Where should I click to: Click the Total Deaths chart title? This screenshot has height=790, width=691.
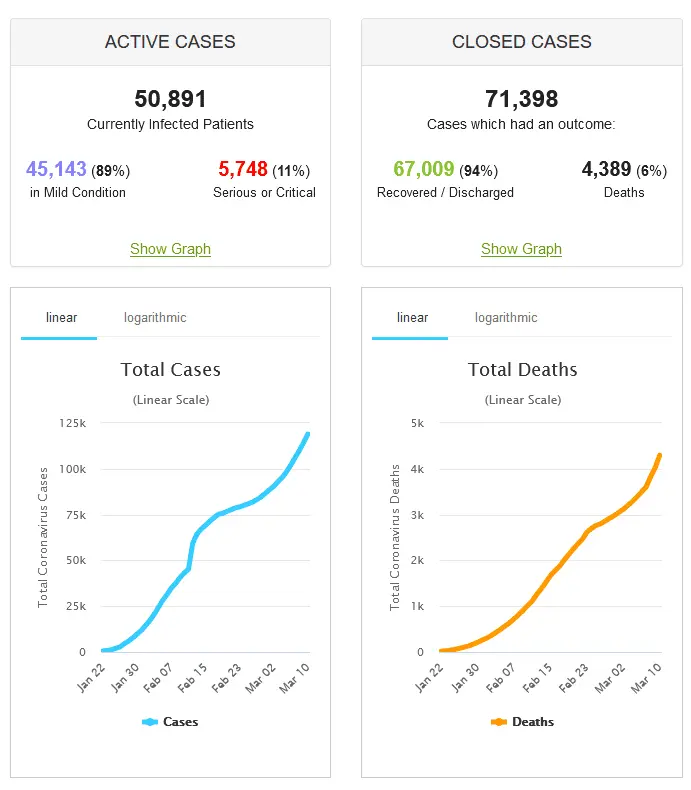click(x=522, y=370)
